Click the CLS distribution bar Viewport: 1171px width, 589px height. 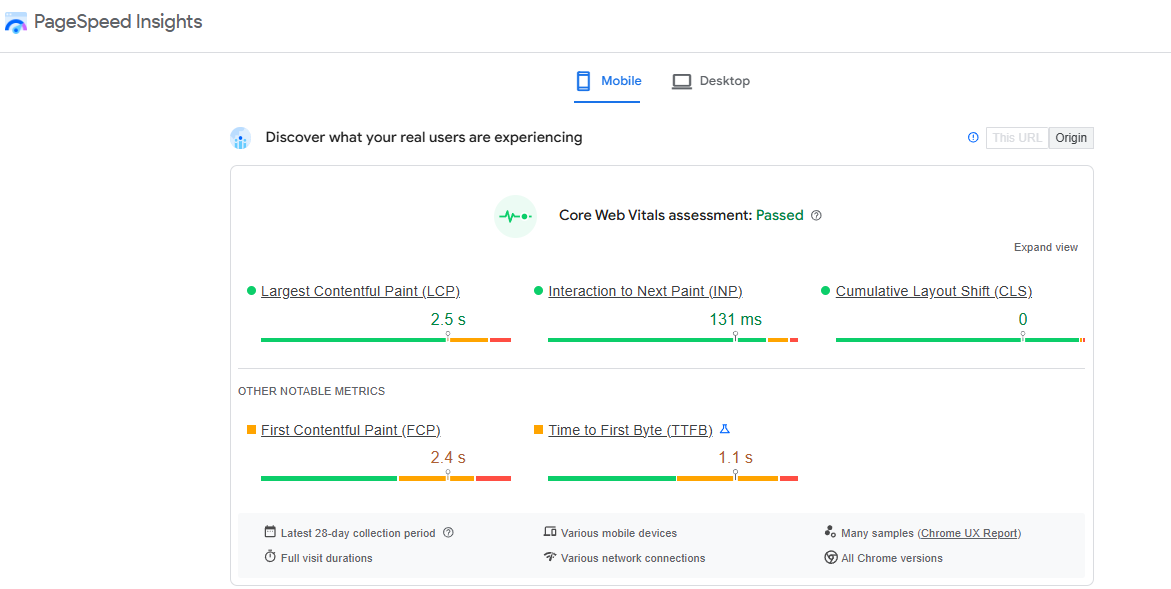[960, 340]
